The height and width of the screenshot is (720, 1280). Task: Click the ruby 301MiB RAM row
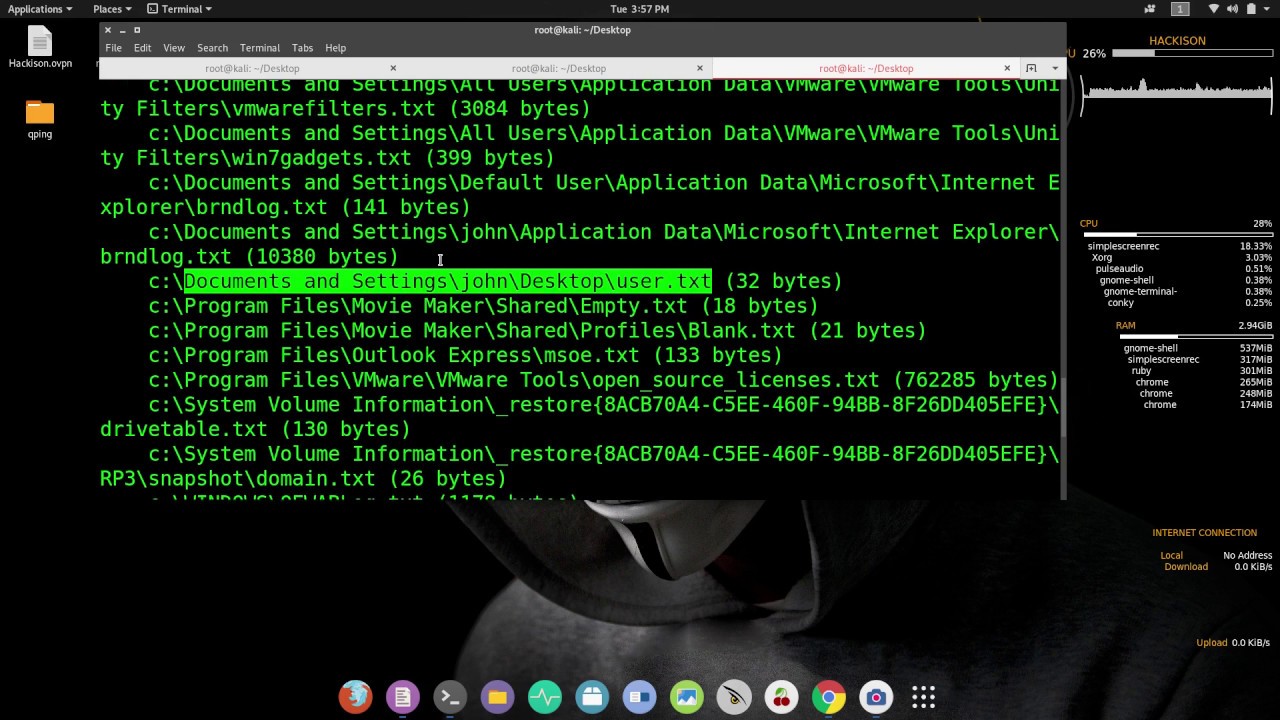pyautogui.click(x=1200, y=371)
